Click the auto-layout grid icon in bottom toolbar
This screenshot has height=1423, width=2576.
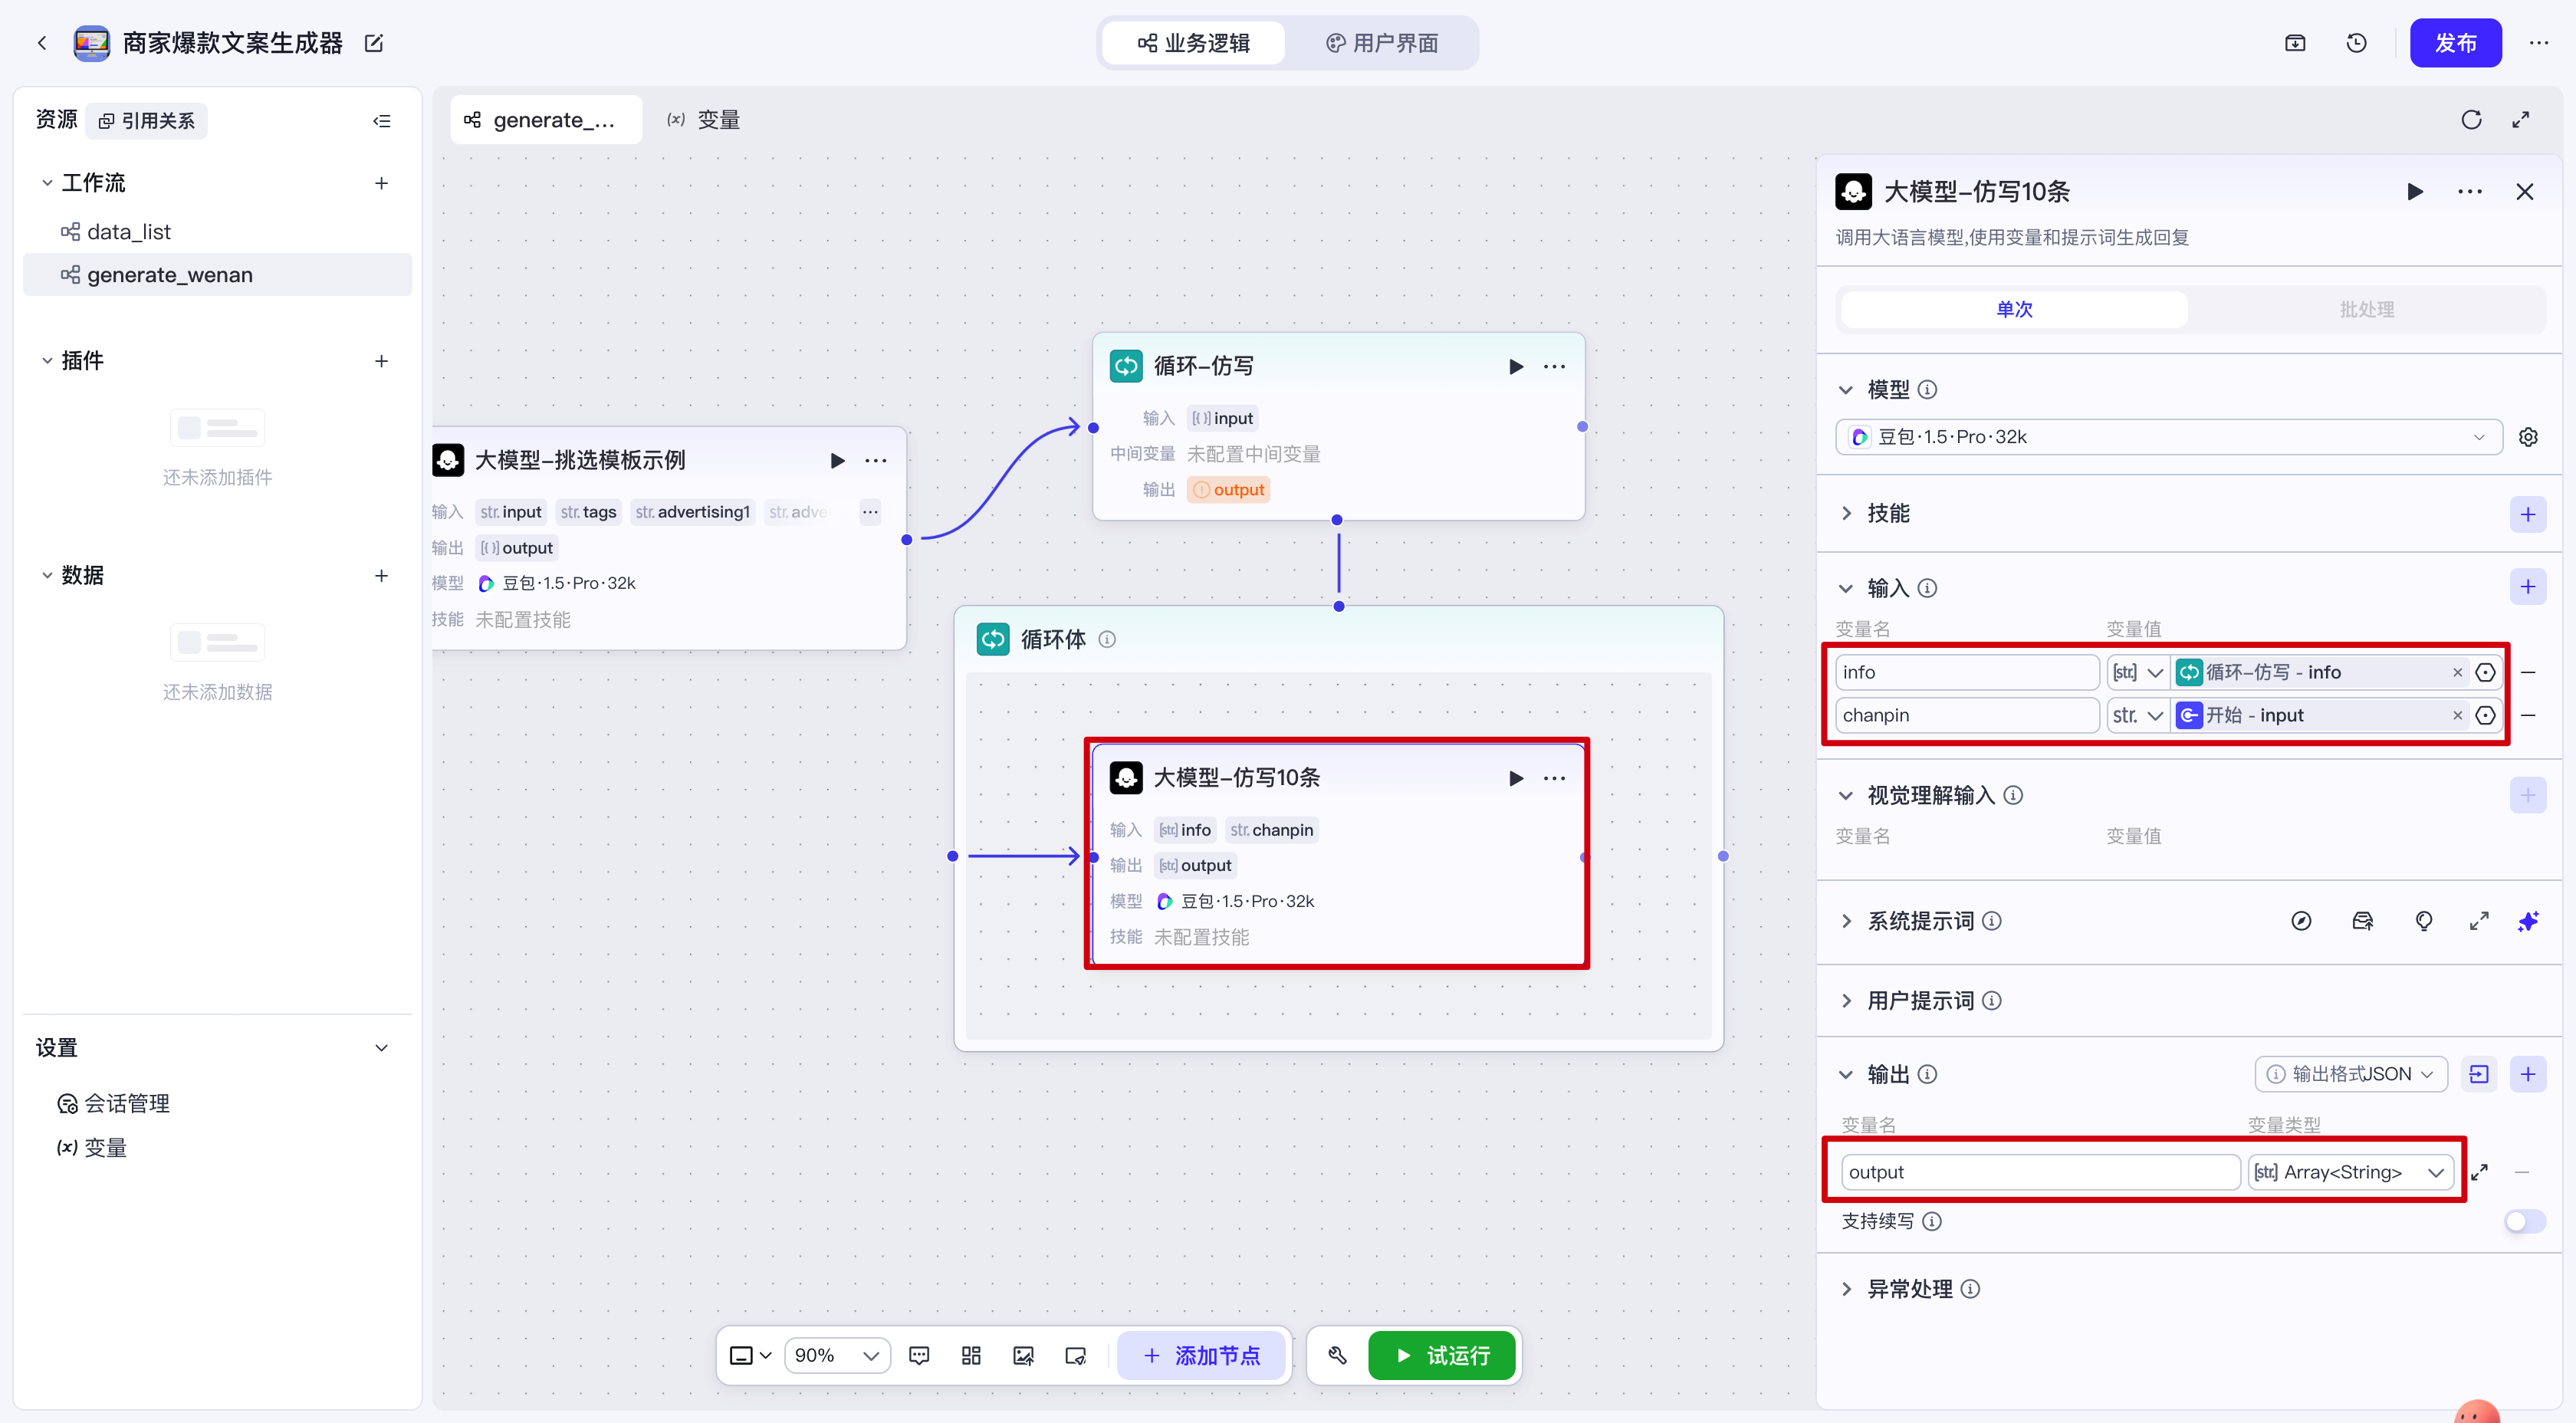(970, 1355)
